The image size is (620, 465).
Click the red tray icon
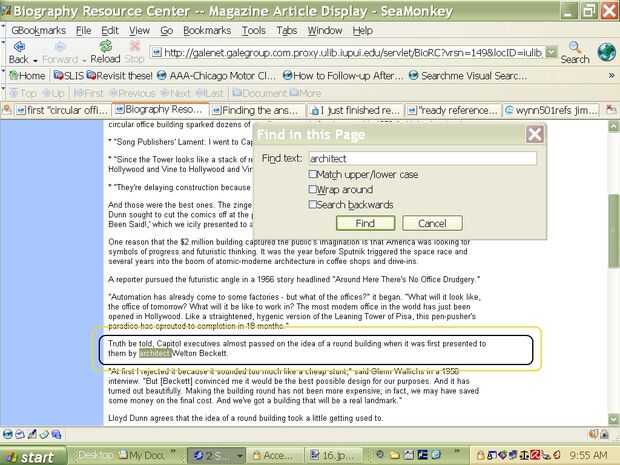536,456
